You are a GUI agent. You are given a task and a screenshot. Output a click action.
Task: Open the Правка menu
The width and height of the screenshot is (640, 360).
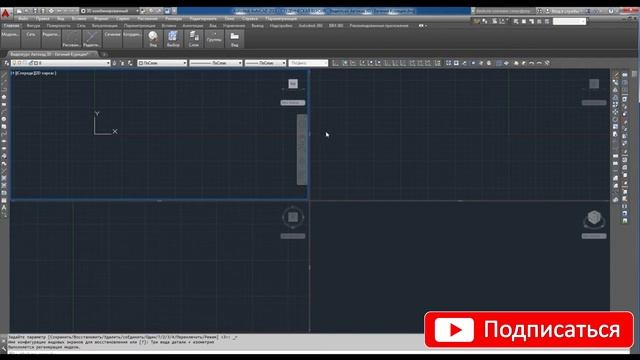pyautogui.click(x=42, y=19)
